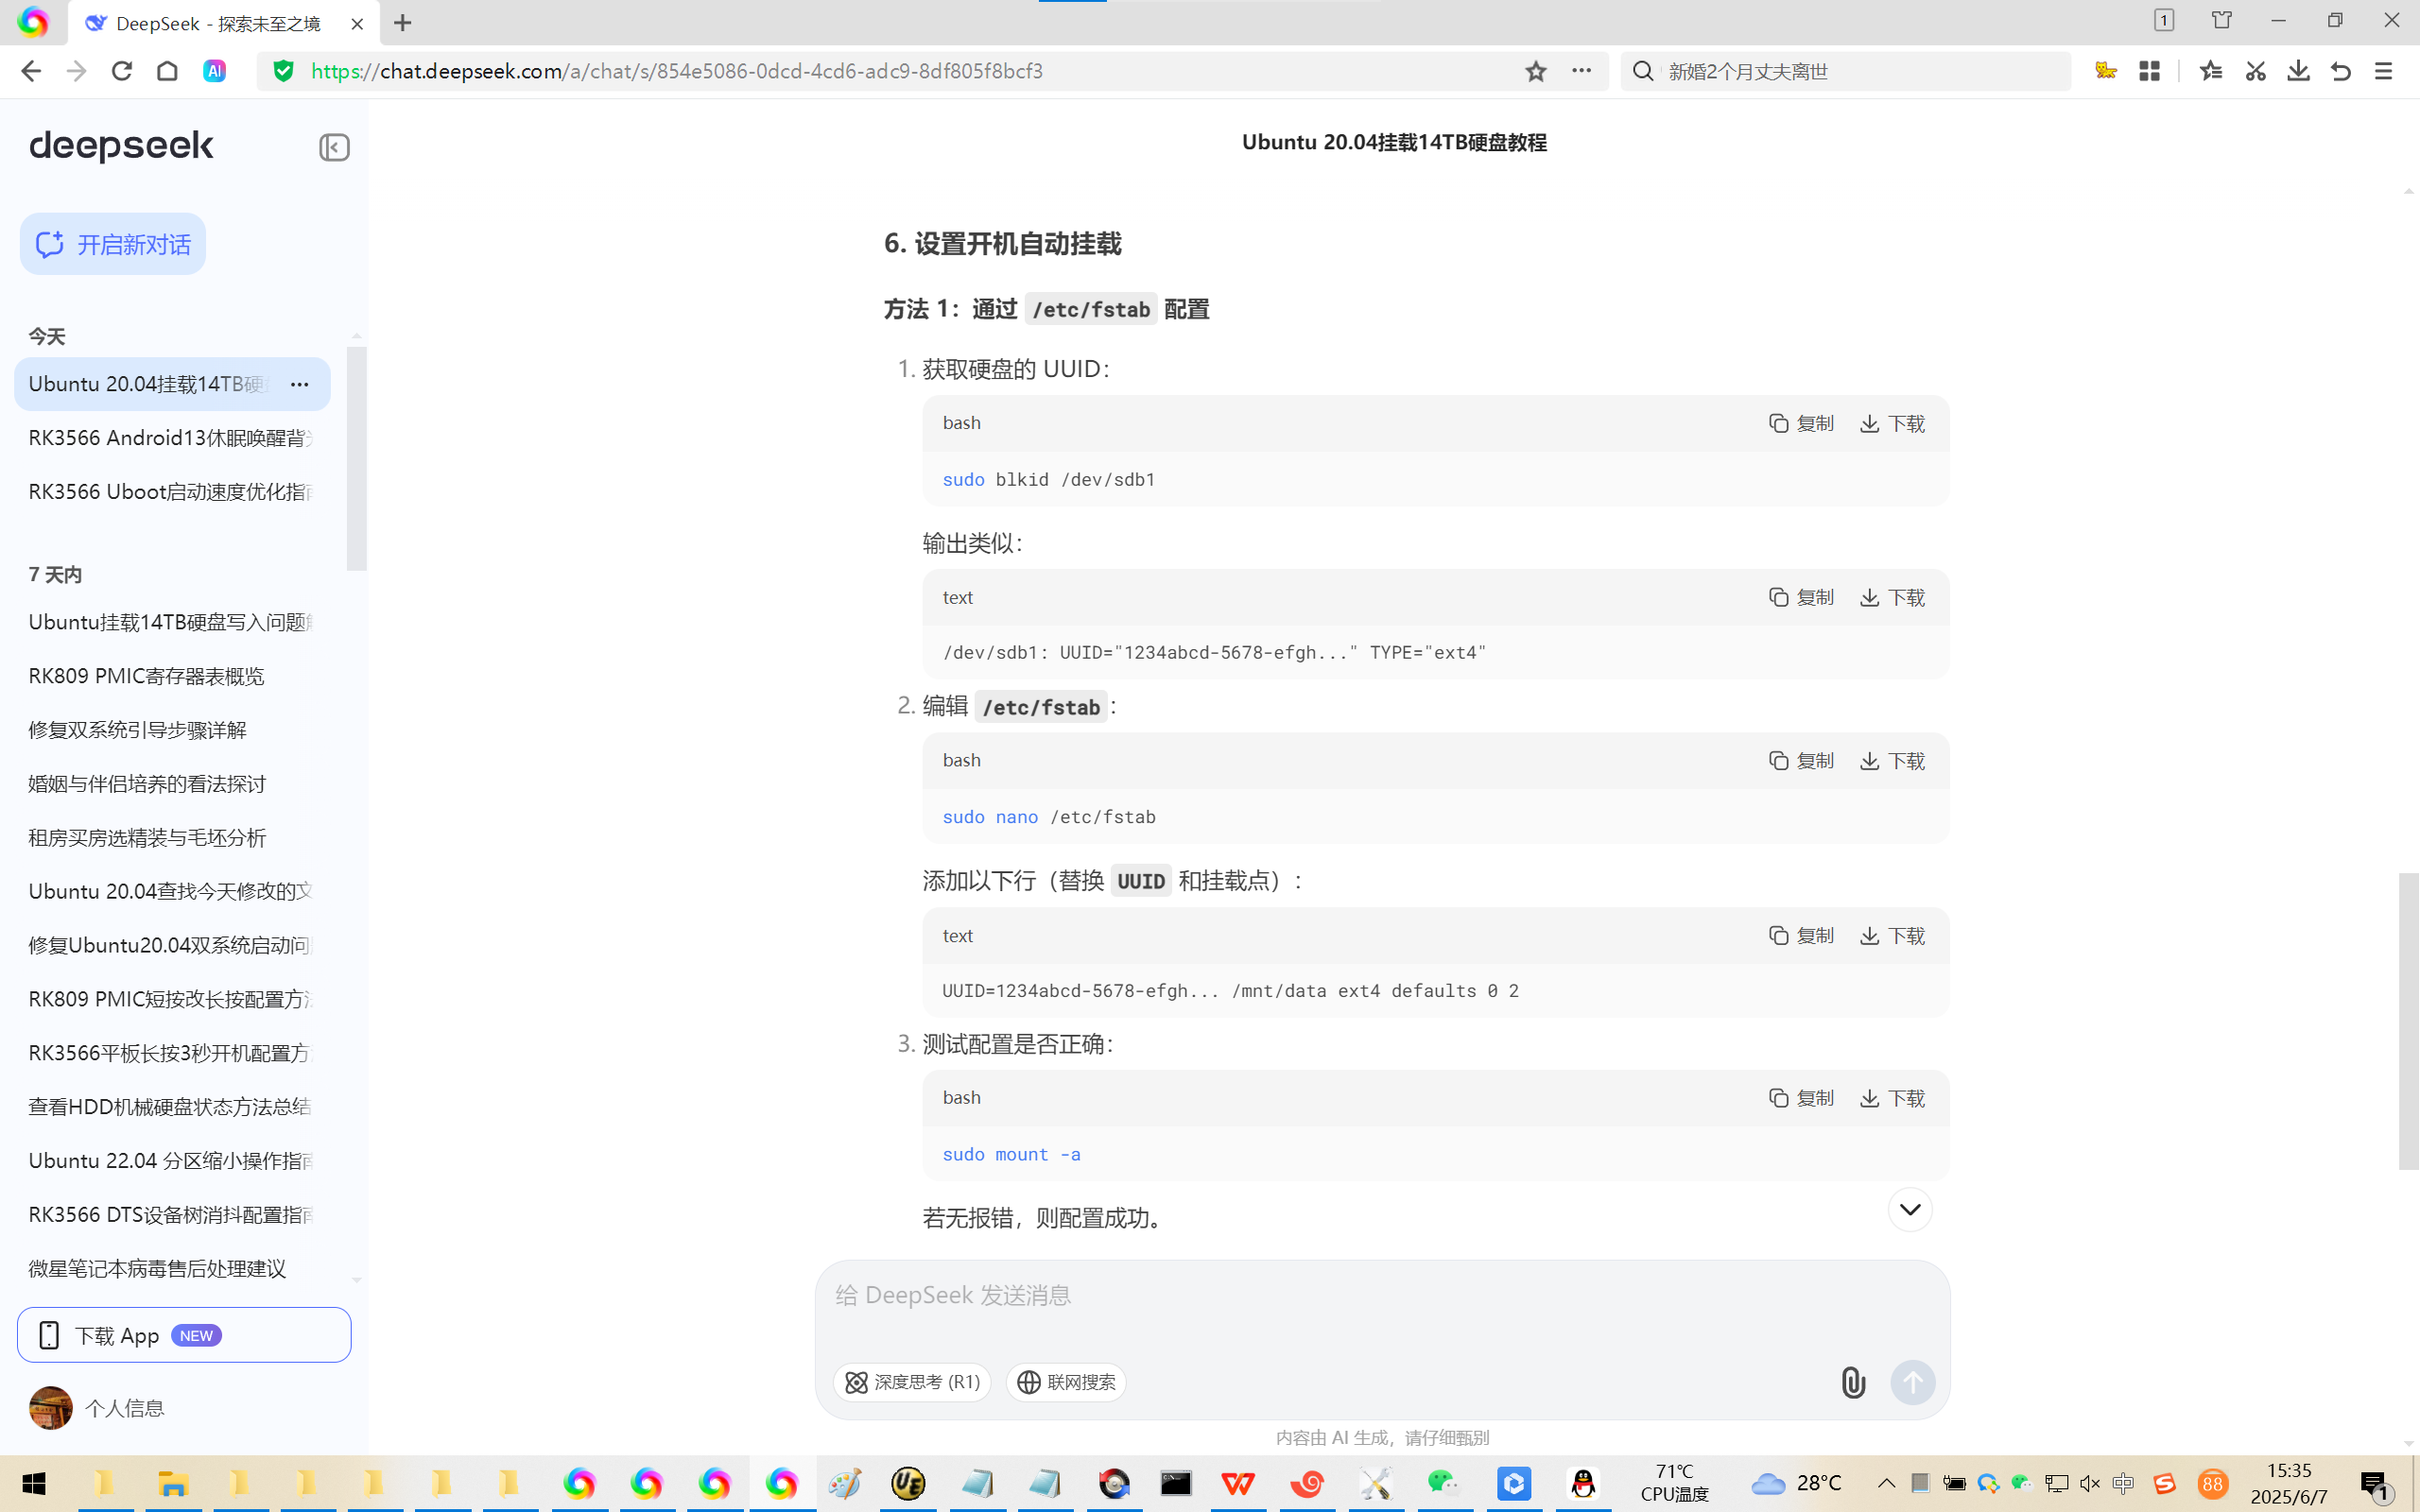
Task: Copy the sudo blkid code block
Action: (x=1801, y=423)
